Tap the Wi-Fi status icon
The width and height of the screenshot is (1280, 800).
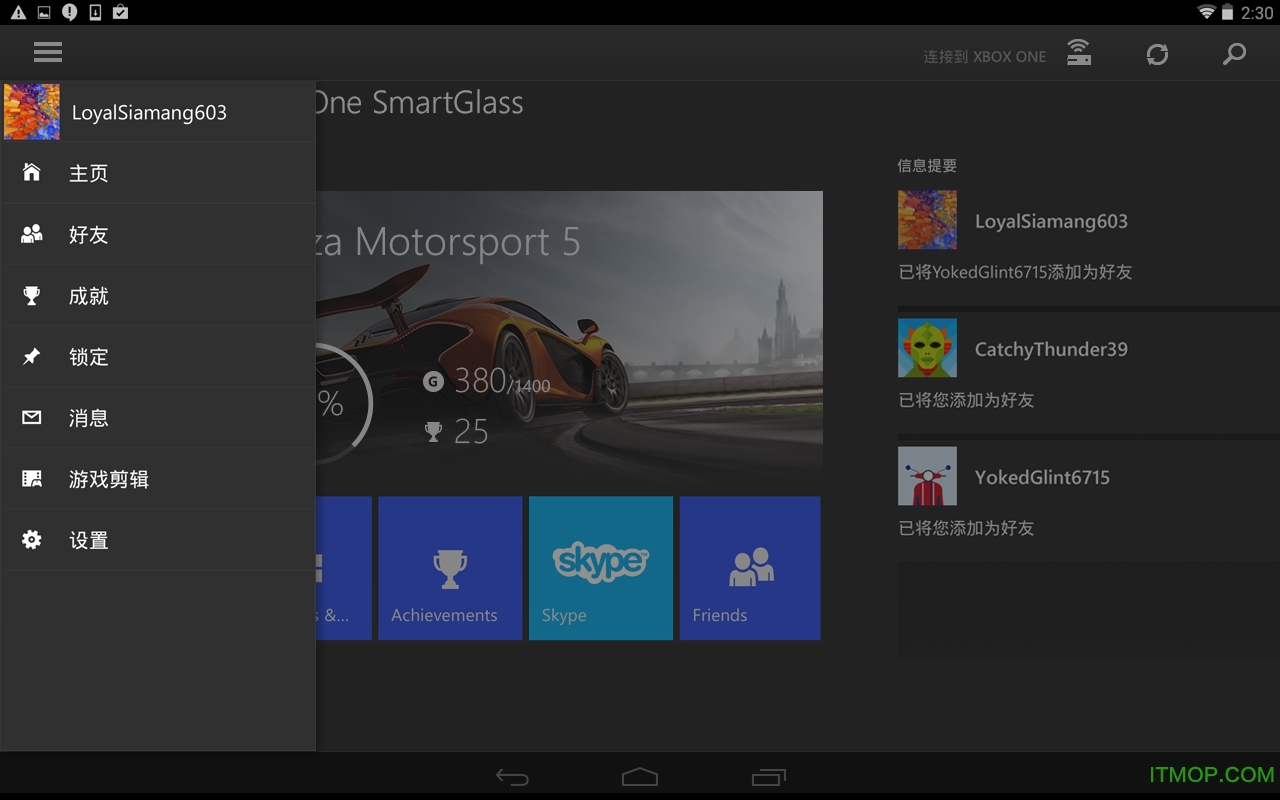point(1206,12)
